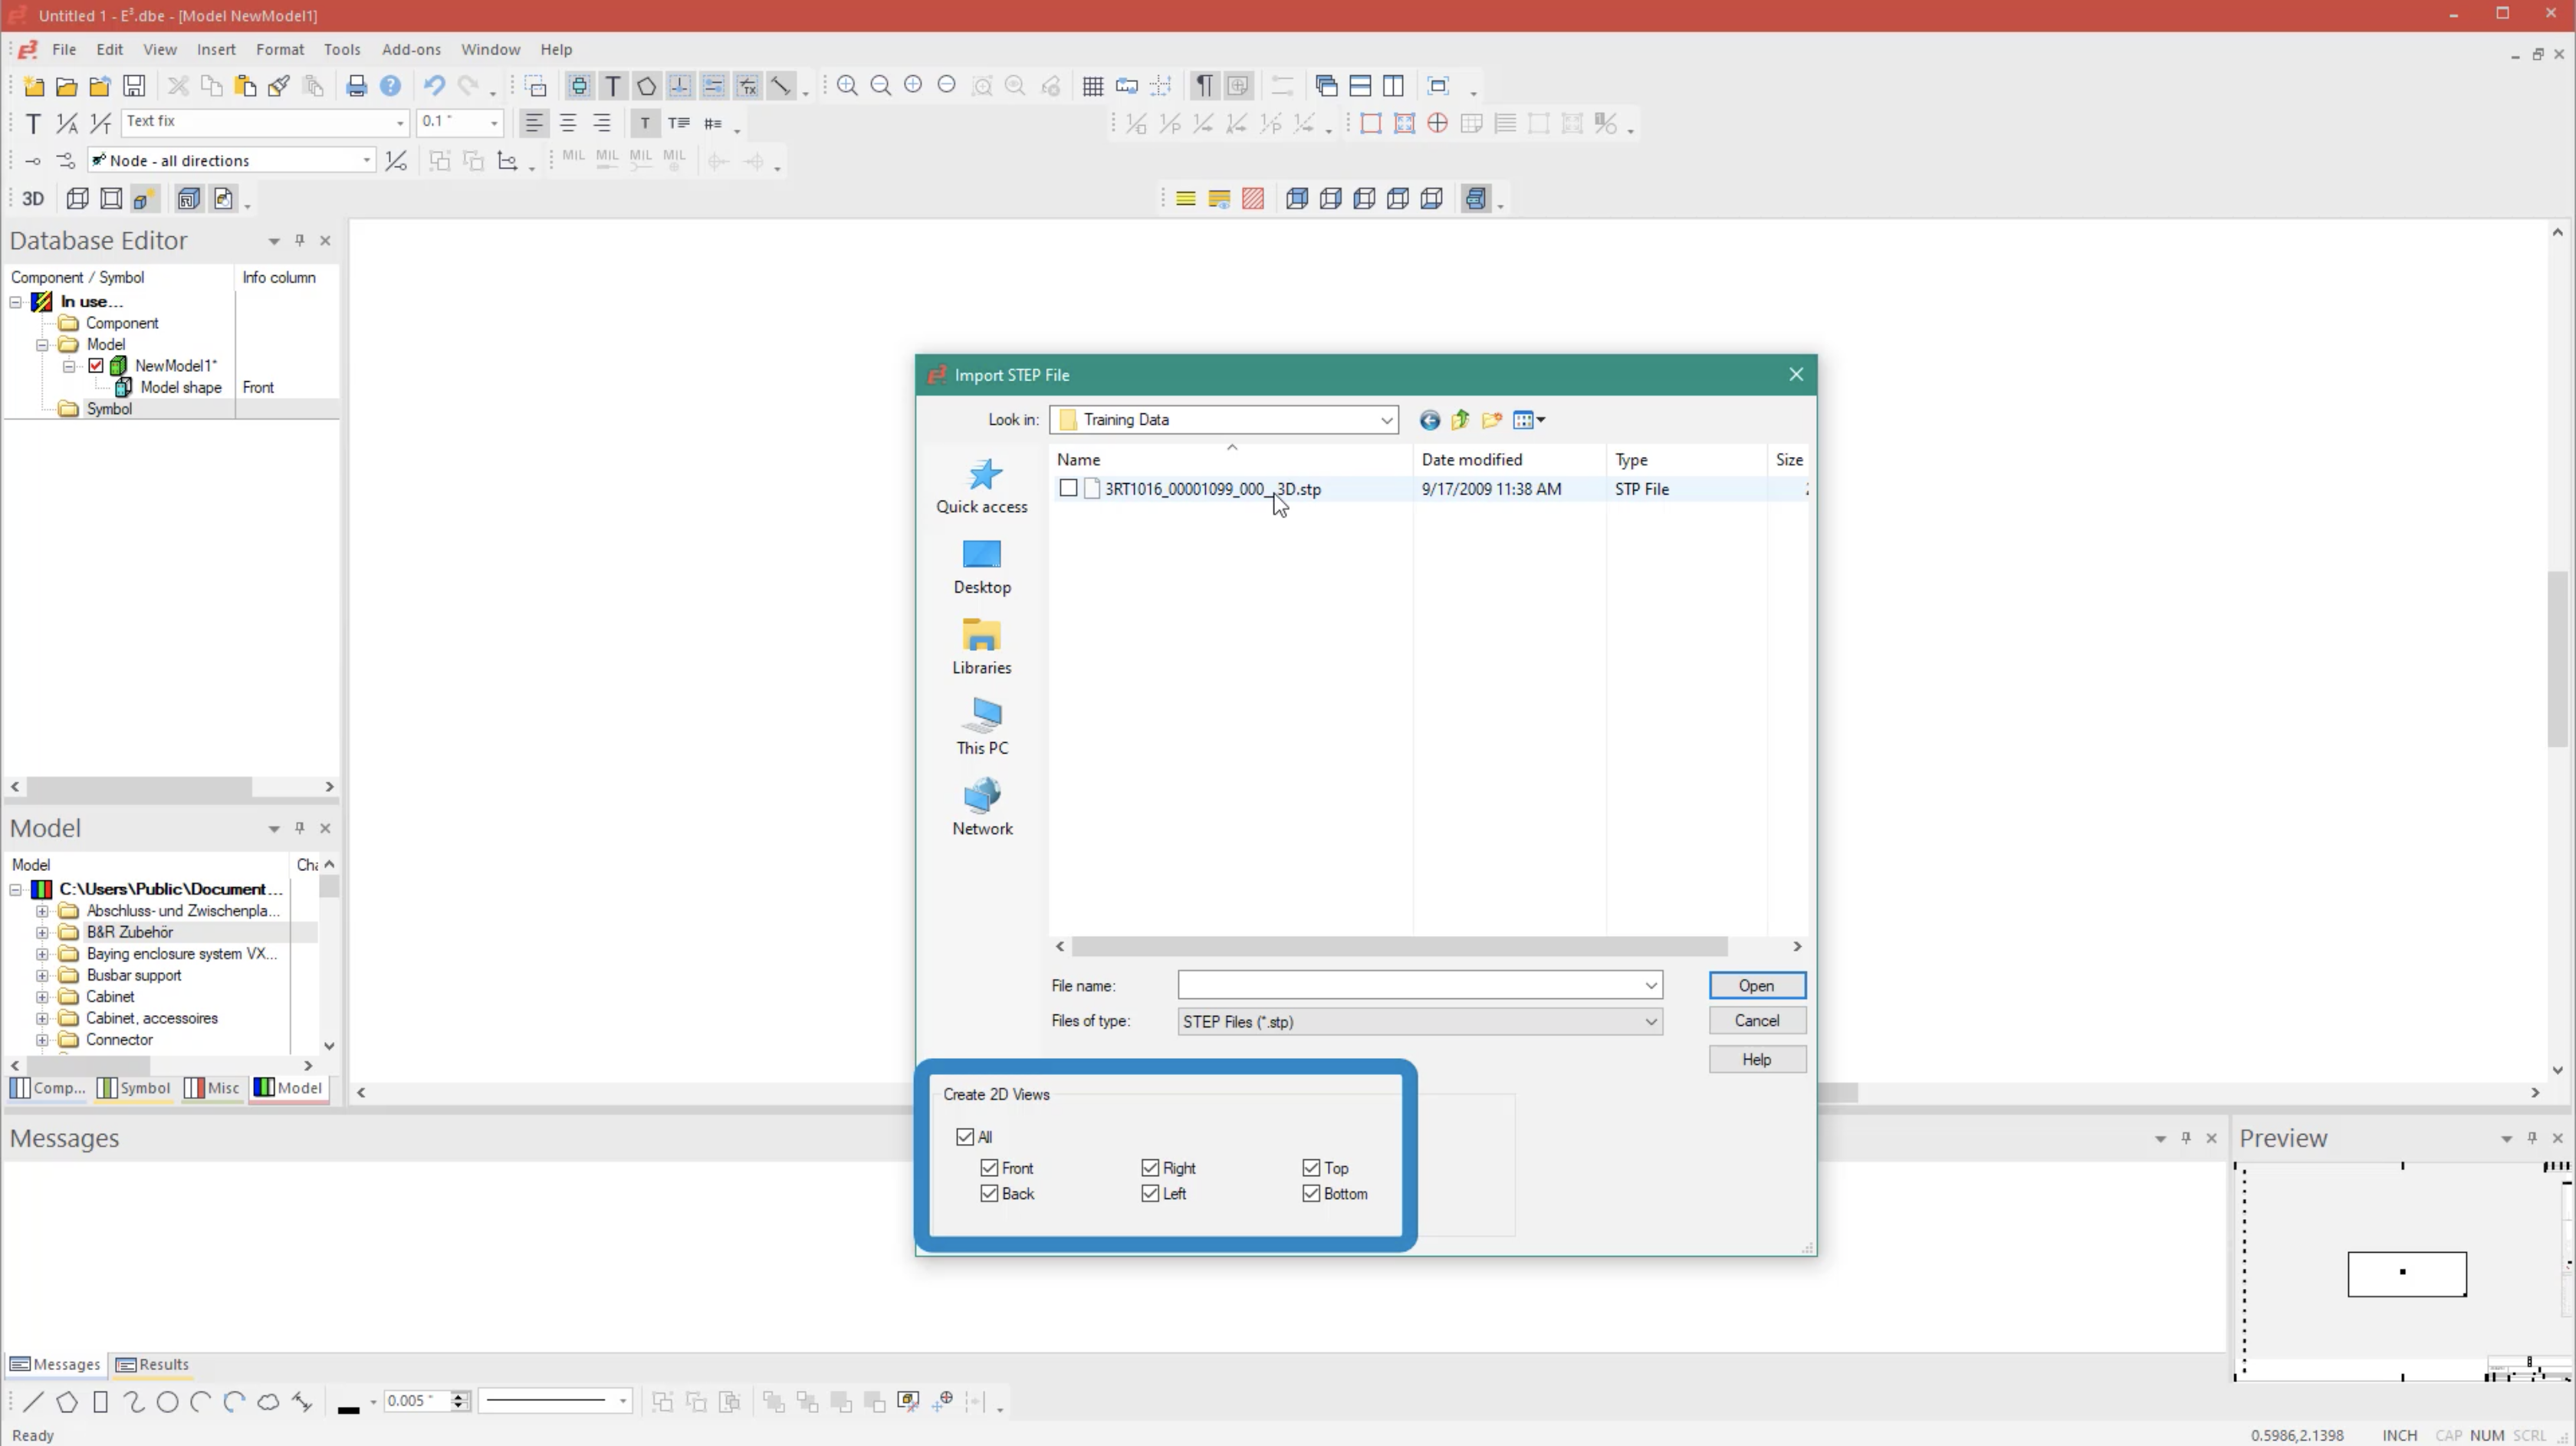Open the Look in folder dropdown

click(x=1386, y=420)
